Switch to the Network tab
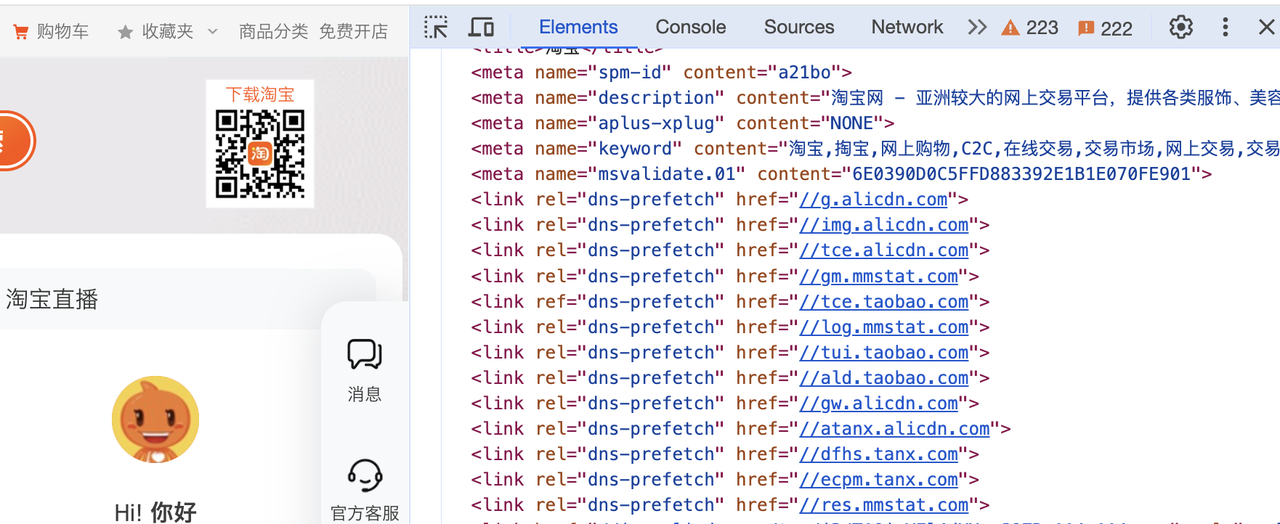The image size is (1280, 524). click(x=907, y=27)
